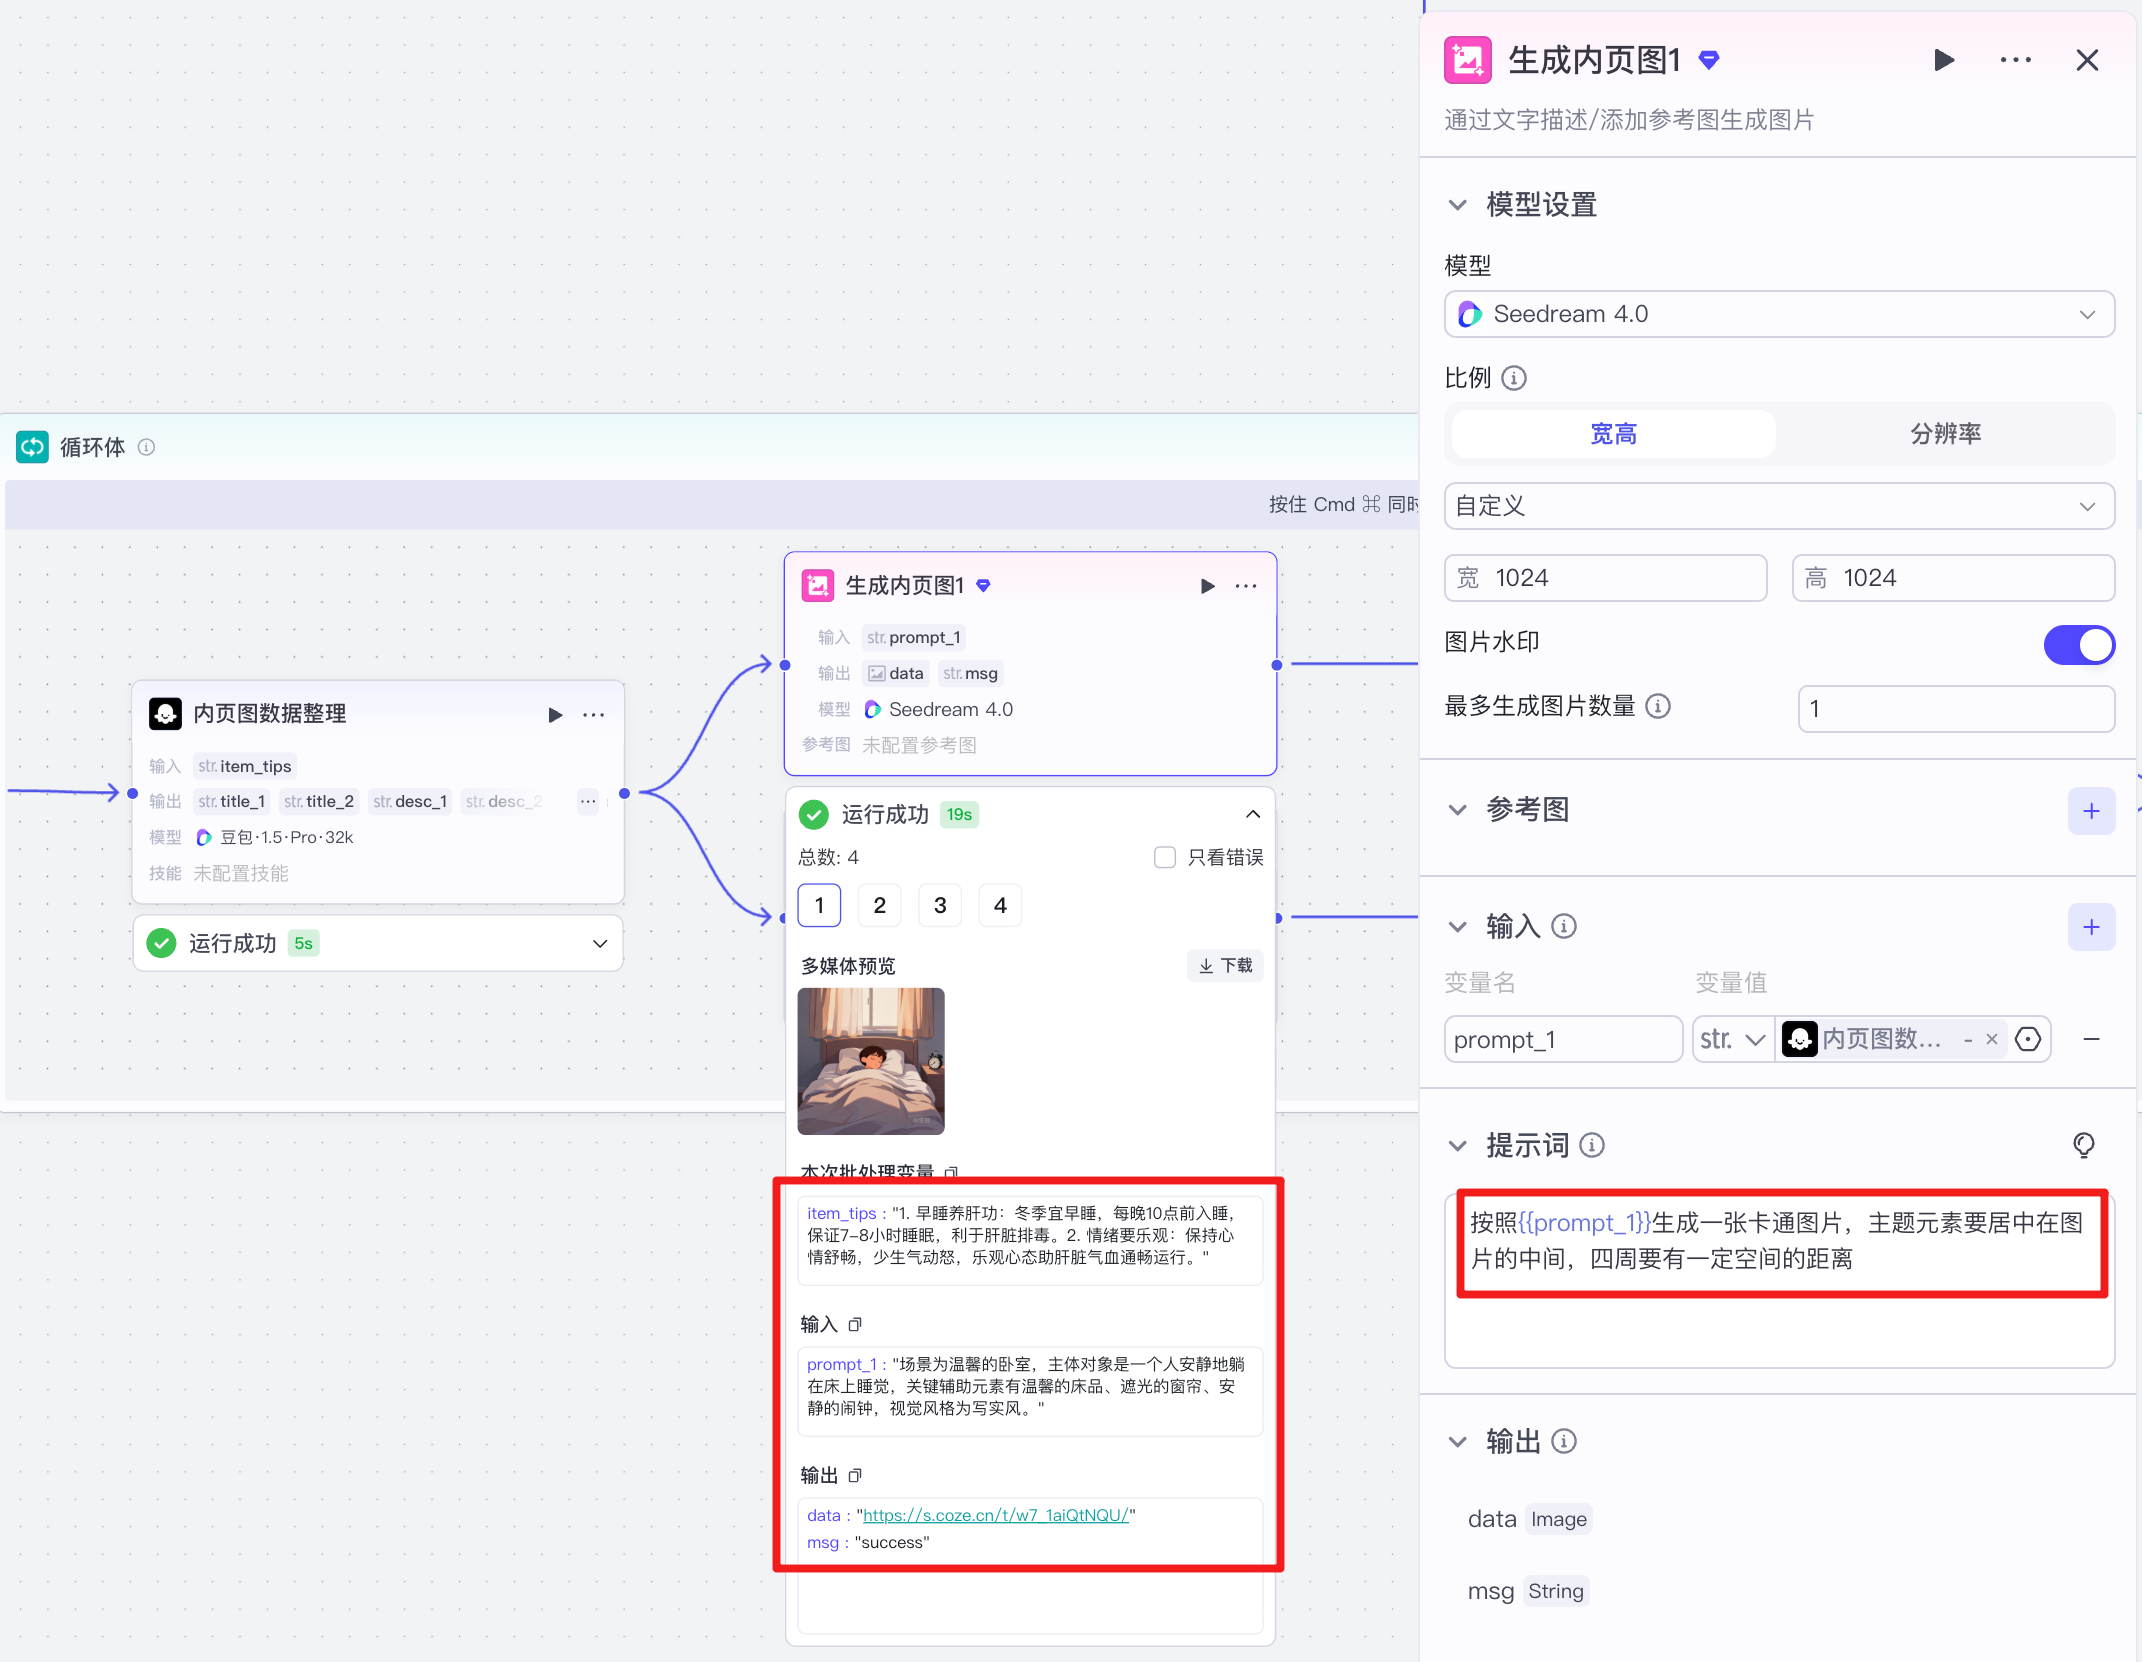Remove prompt_1 input row with minus icon

point(2091,1040)
